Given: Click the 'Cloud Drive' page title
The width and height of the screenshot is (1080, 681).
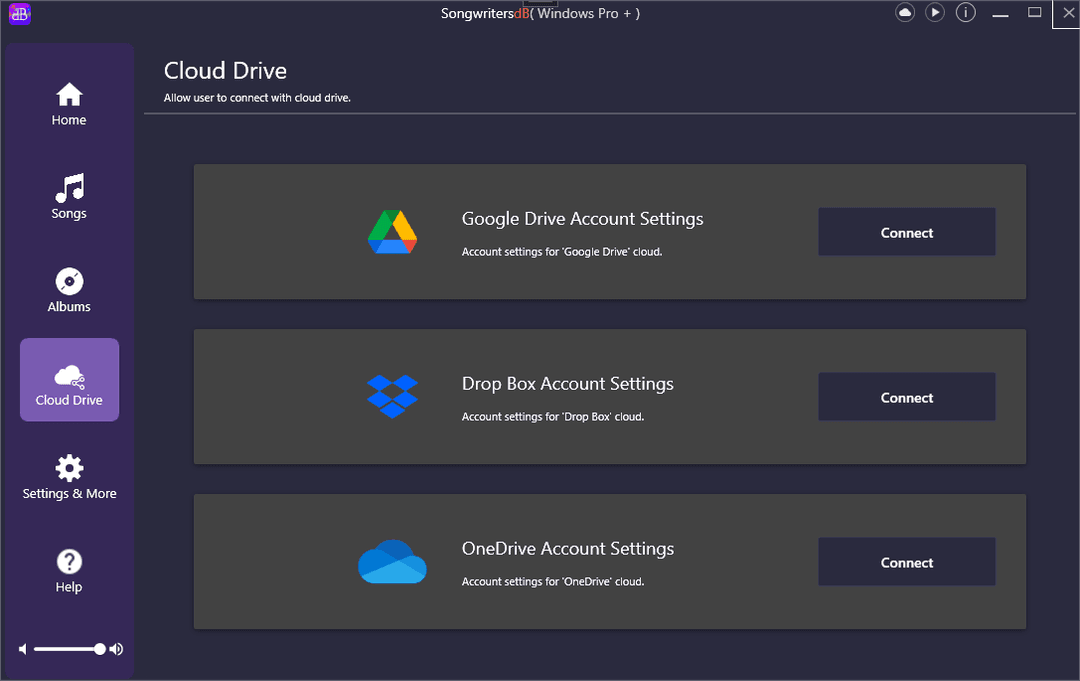Looking at the screenshot, I should tap(225, 71).
